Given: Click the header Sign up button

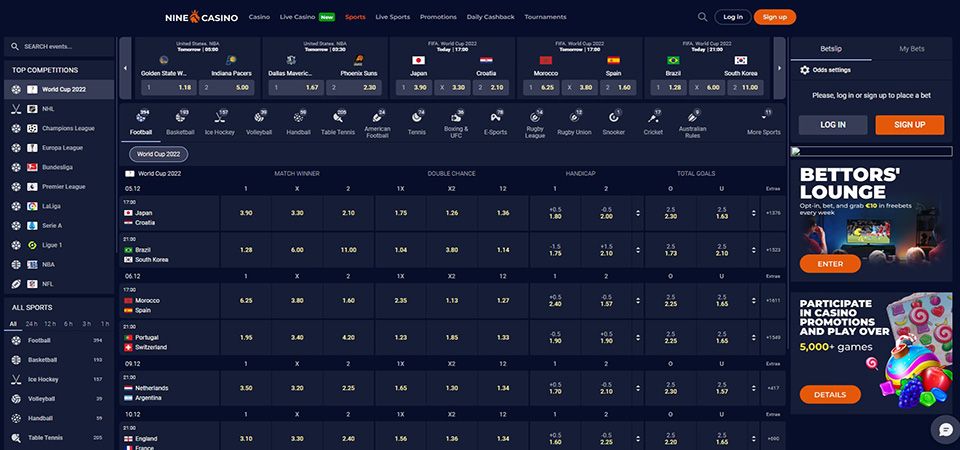Looking at the screenshot, I should (774, 17).
